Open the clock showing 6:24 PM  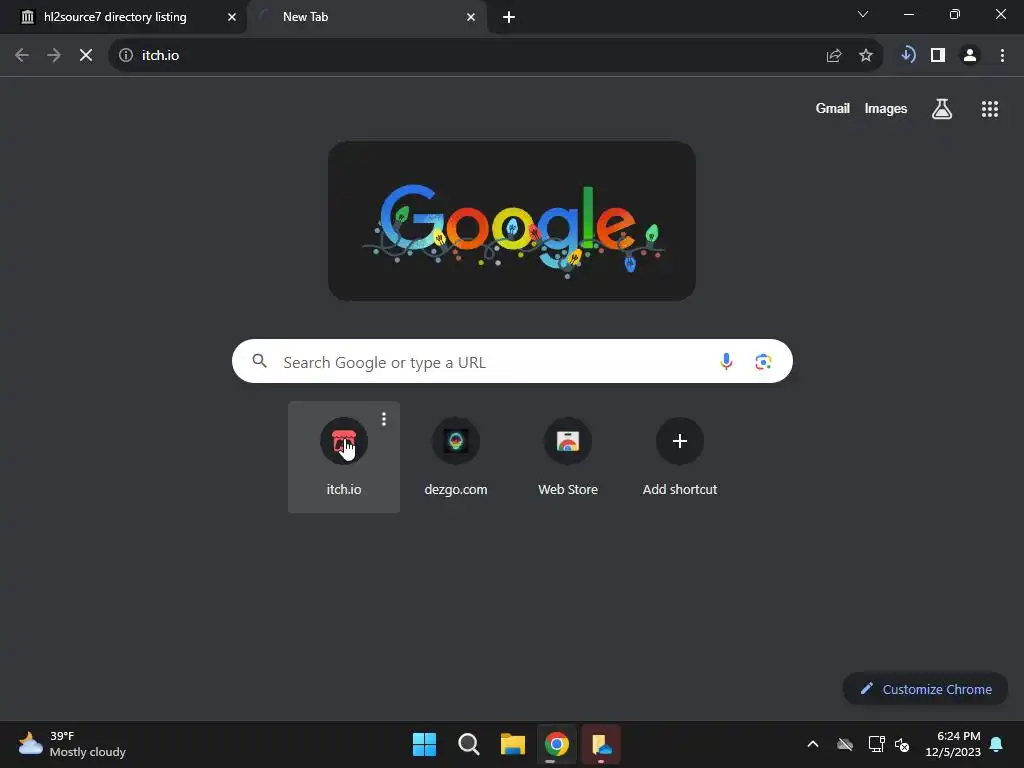click(x=953, y=744)
